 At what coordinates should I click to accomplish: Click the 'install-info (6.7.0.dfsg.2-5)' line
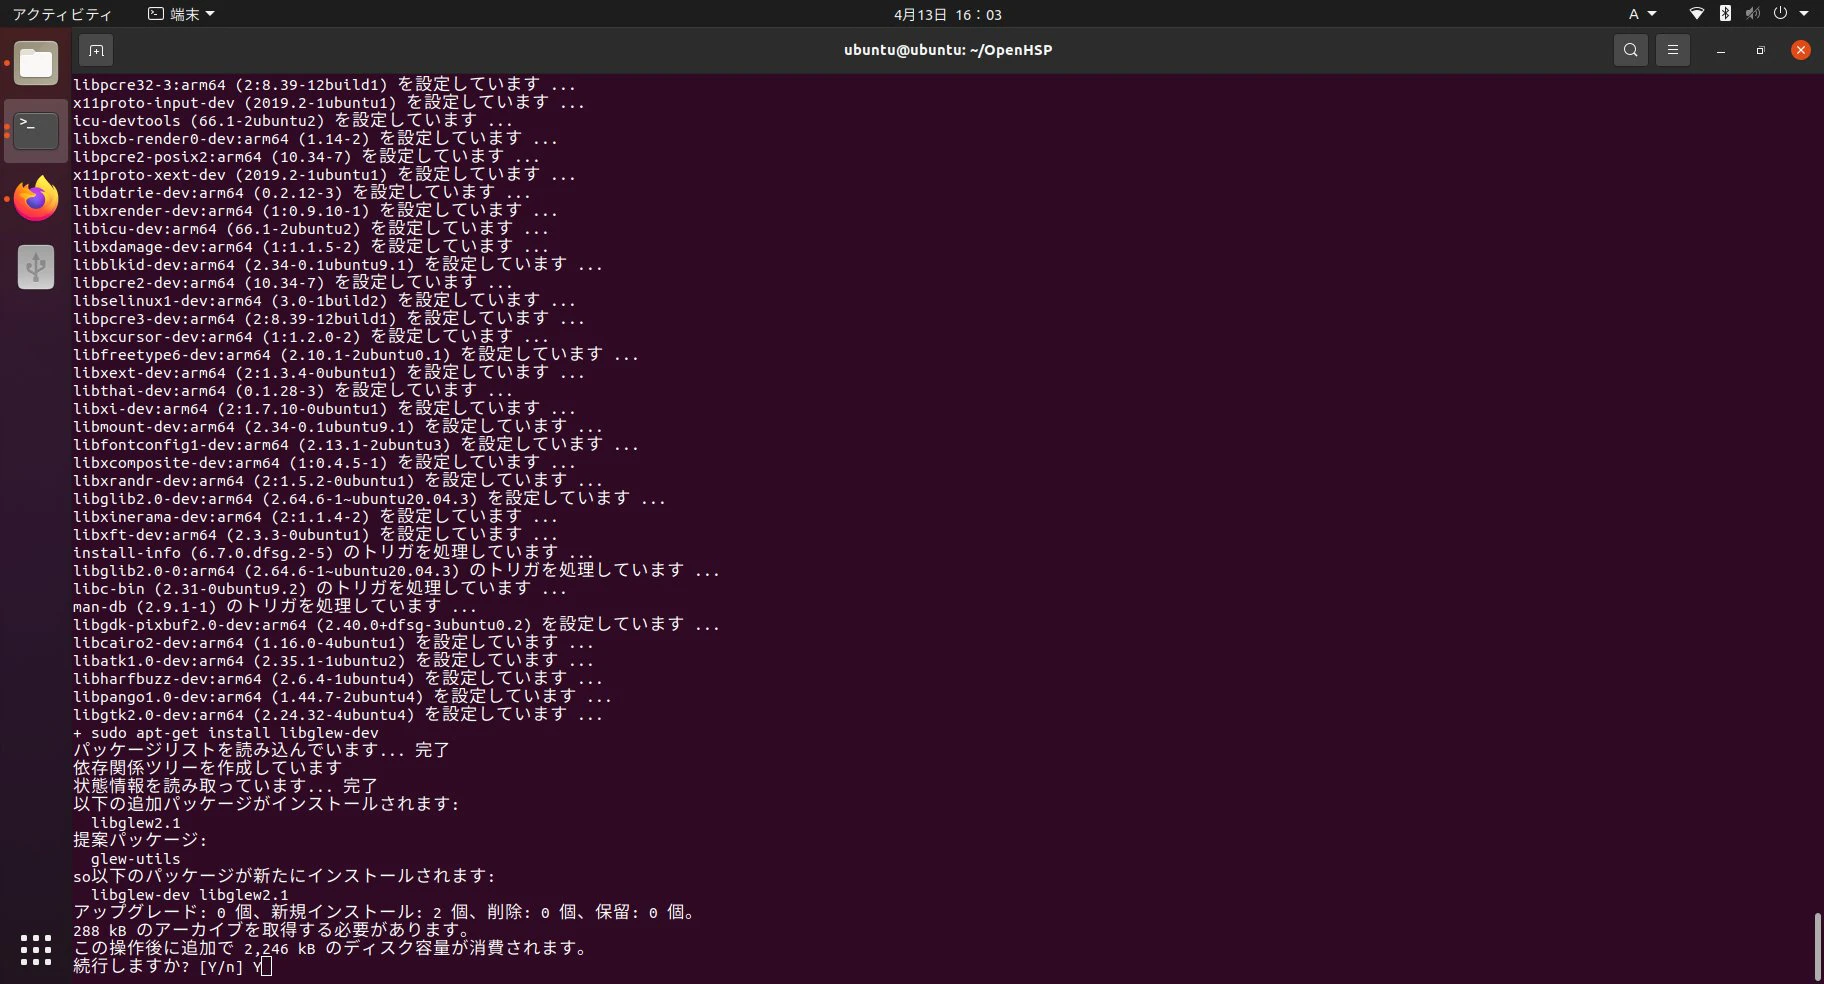(333, 553)
